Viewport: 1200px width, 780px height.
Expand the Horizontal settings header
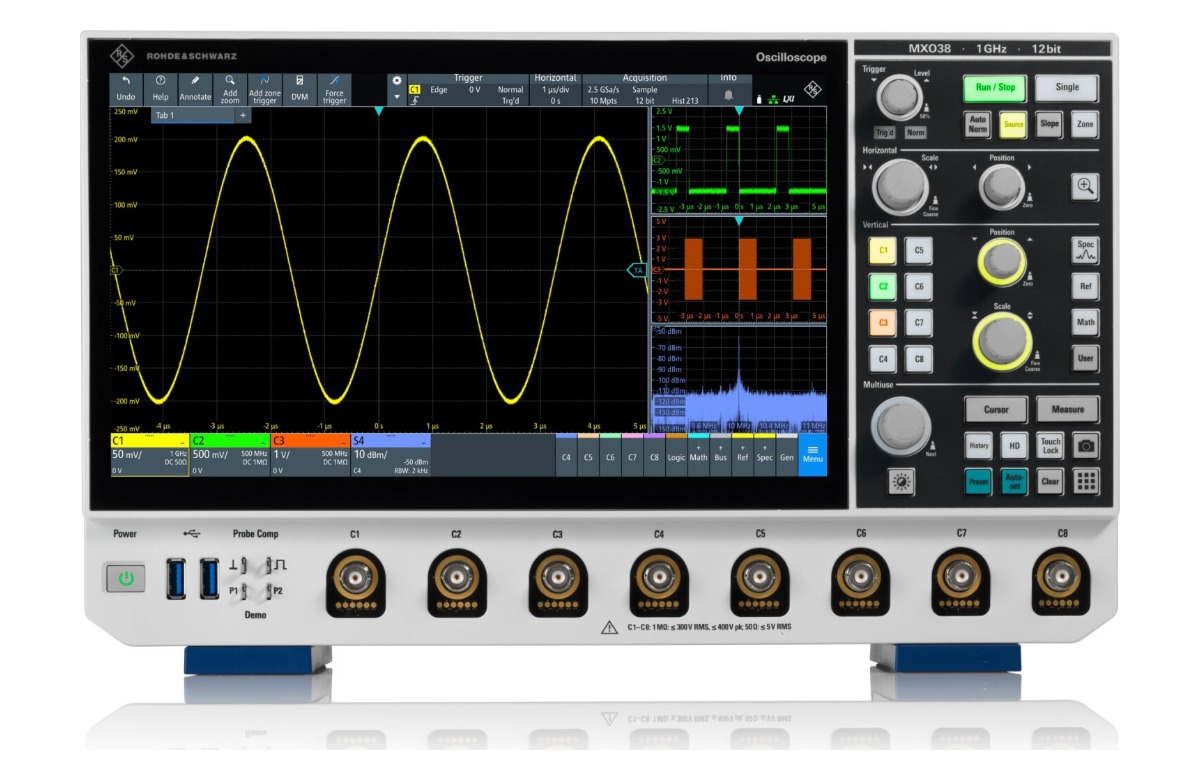pyautogui.click(x=555, y=78)
